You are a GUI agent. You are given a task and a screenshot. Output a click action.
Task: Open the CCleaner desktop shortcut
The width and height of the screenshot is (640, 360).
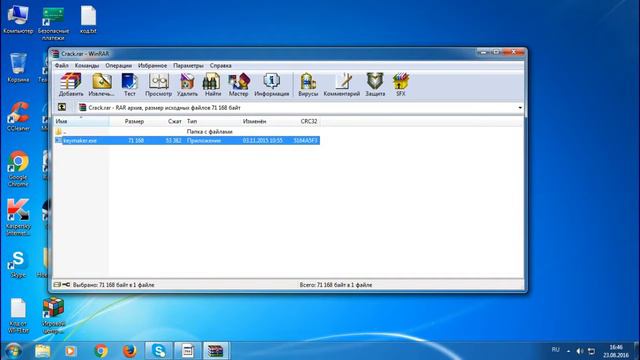point(18,117)
